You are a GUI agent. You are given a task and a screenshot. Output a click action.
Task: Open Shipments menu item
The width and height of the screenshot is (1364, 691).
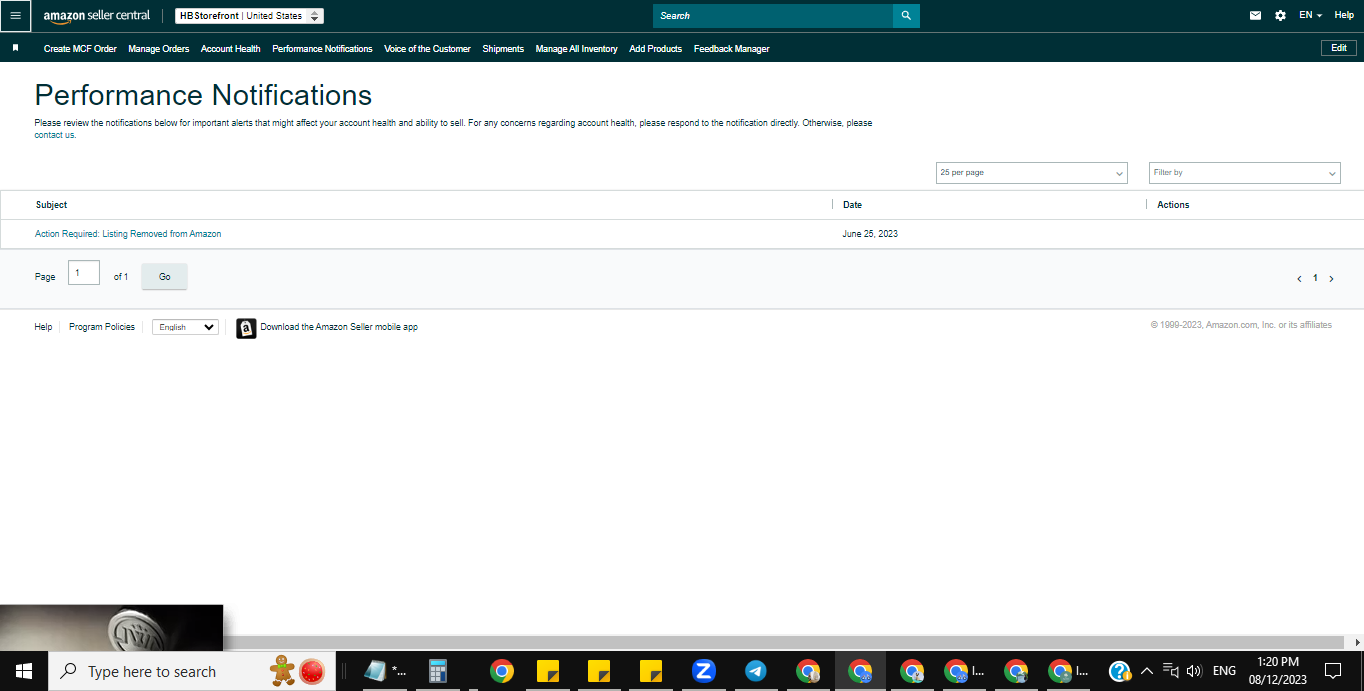point(503,49)
